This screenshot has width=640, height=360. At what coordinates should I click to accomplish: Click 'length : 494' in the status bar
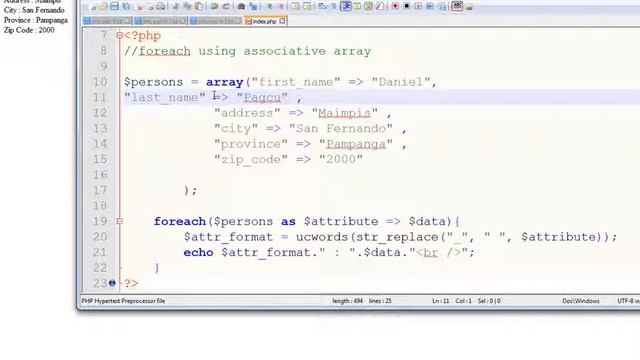point(347,301)
